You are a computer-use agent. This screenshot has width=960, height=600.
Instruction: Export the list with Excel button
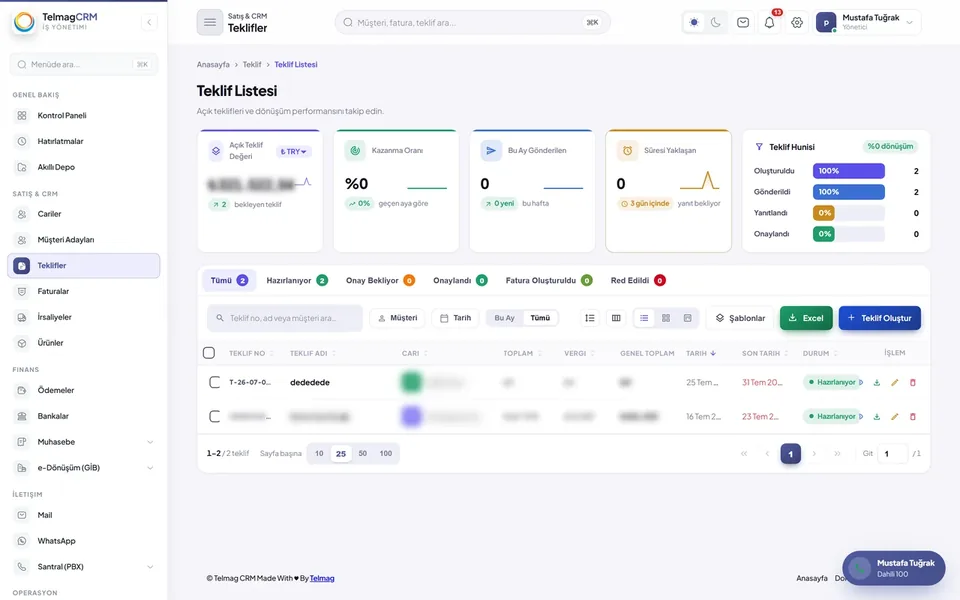806,318
